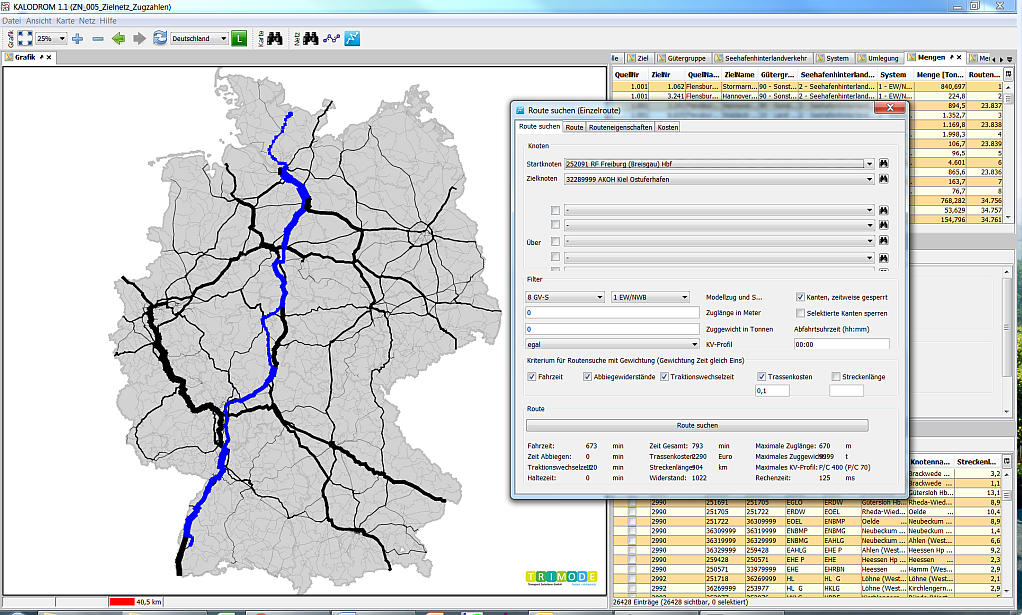Pin the Grafik tab
This screenshot has width=1022, height=615.
[41, 57]
